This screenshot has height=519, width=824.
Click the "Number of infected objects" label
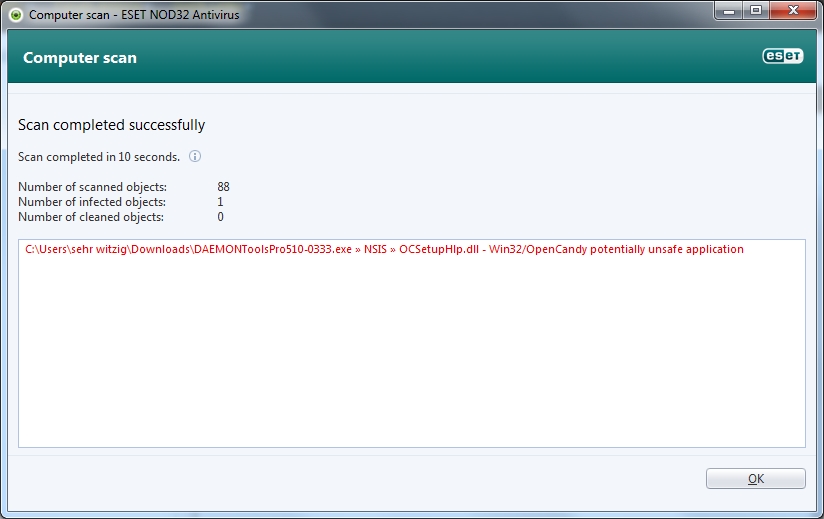click(x=93, y=202)
